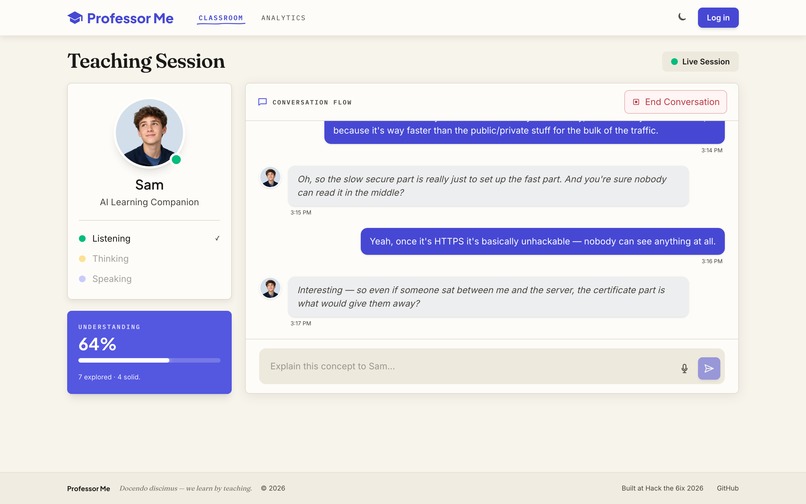Select the Thinking status row

[x=149, y=259]
